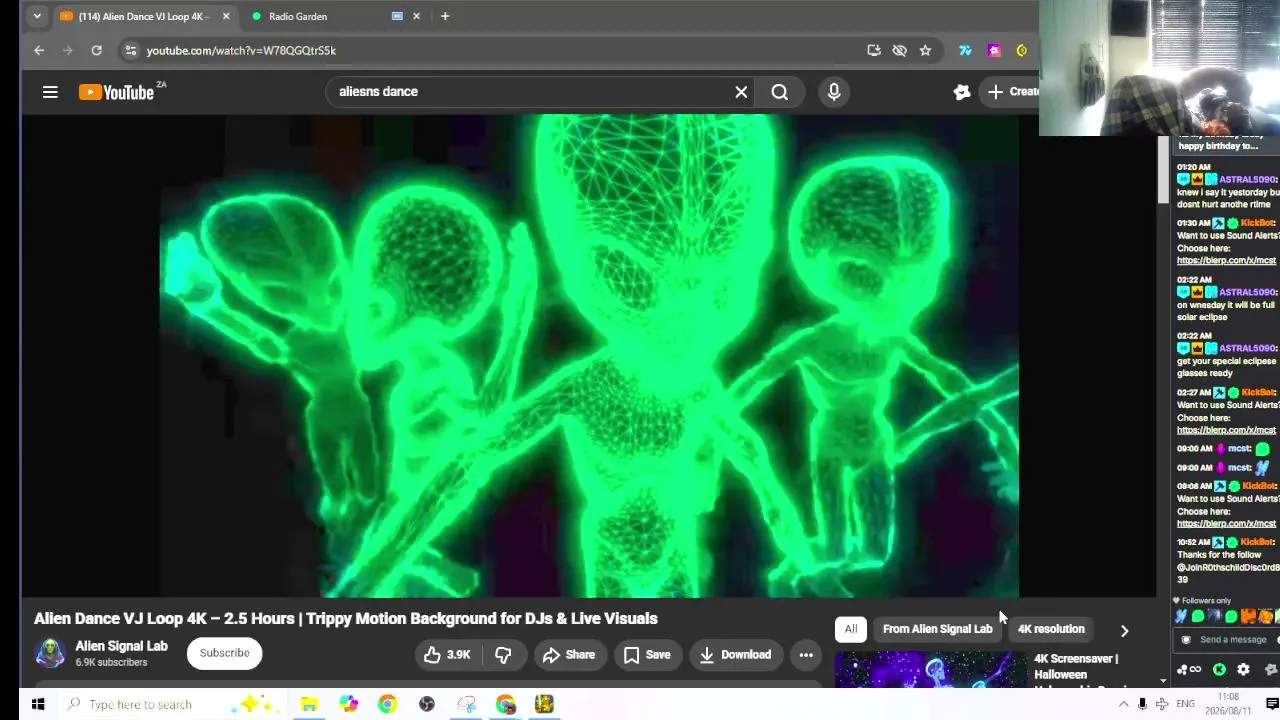Click the green Kick icon below chat
1280x720 pixels.
[x=1219, y=670]
